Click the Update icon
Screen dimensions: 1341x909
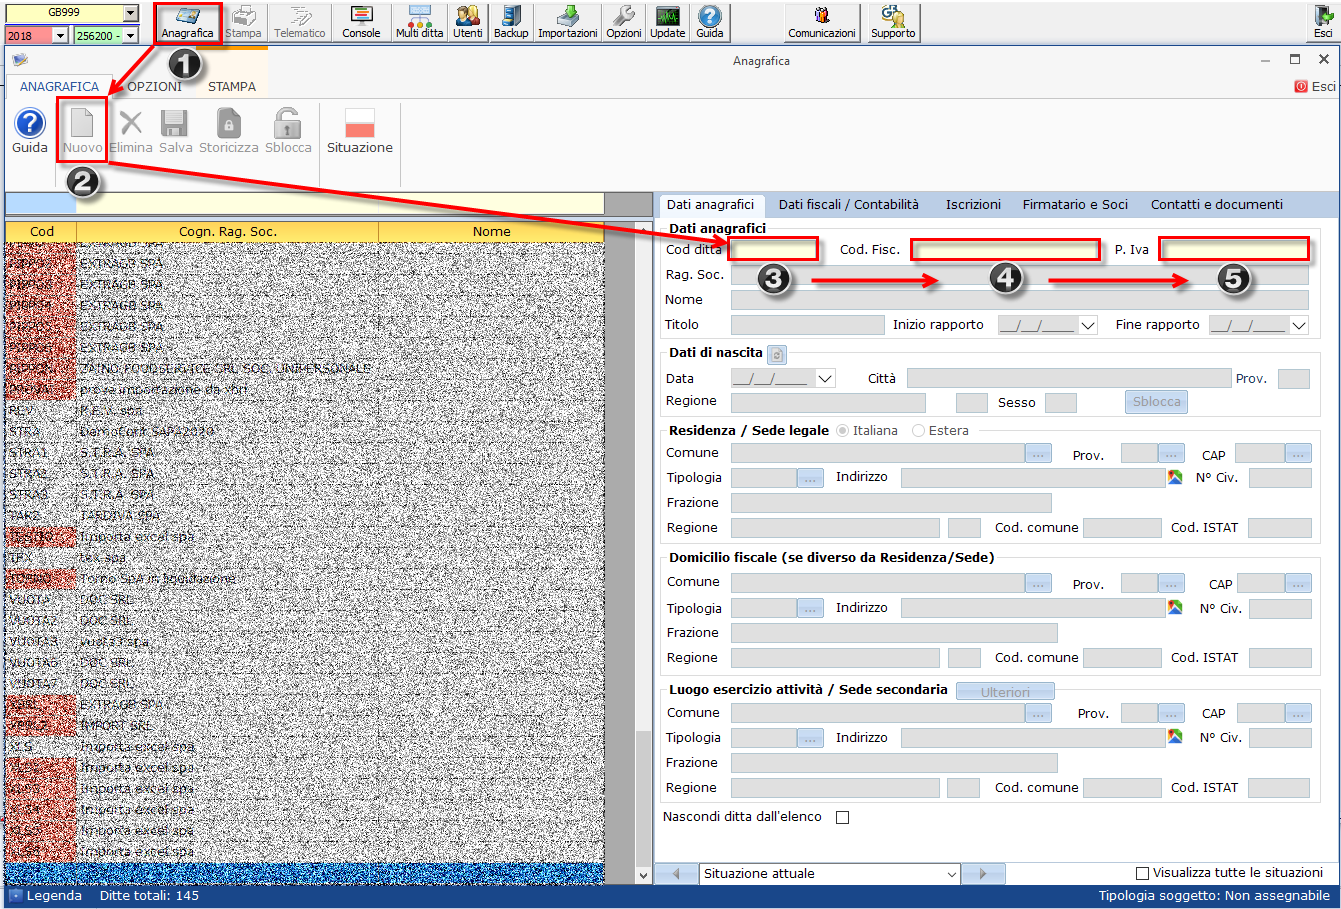667,22
